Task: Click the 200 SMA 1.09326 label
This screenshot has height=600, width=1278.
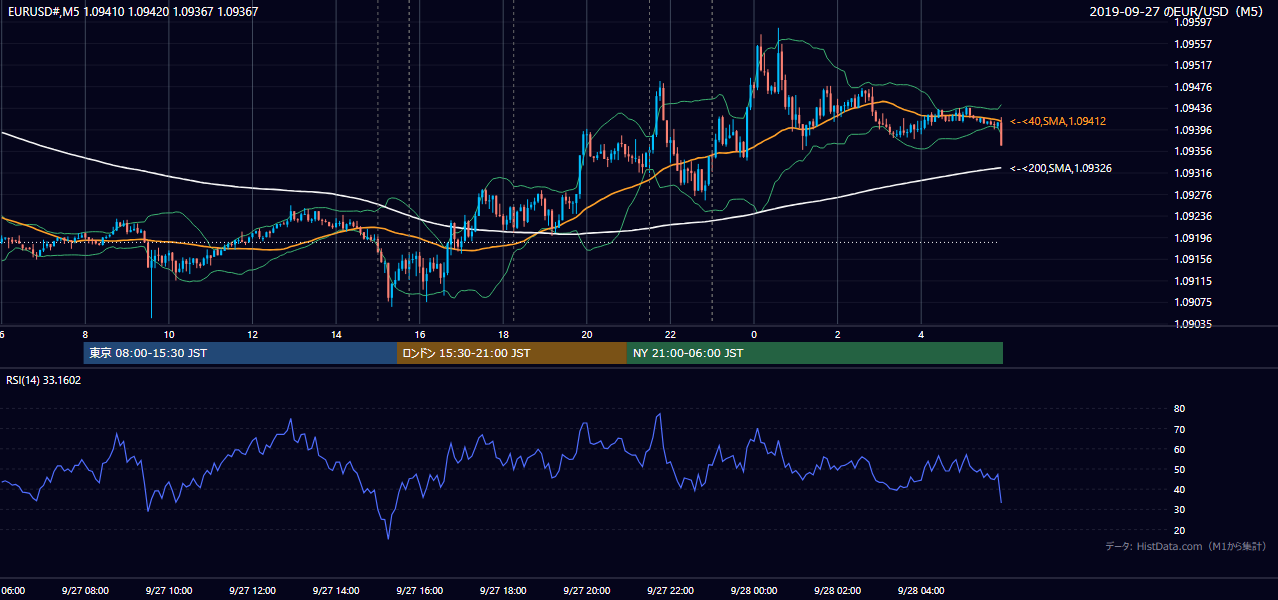Action: [x=1061, y=168]
